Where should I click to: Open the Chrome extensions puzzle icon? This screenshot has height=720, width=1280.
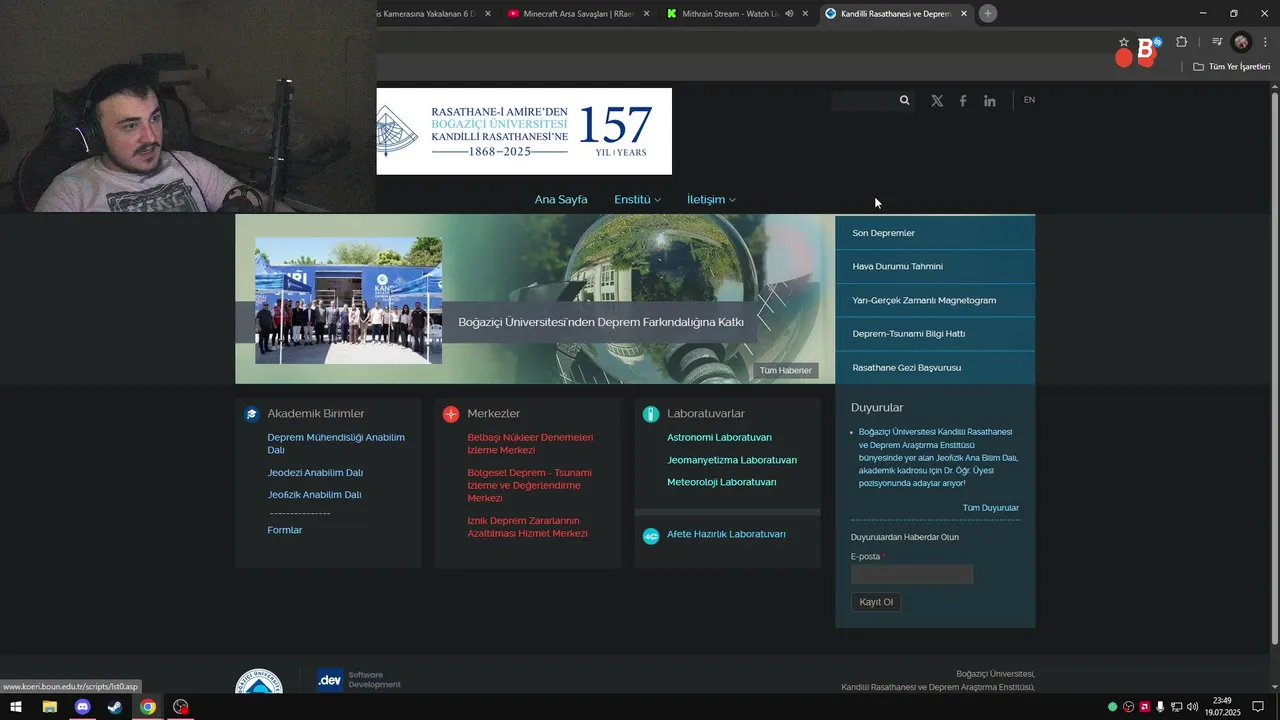(x=1181, y=42)
